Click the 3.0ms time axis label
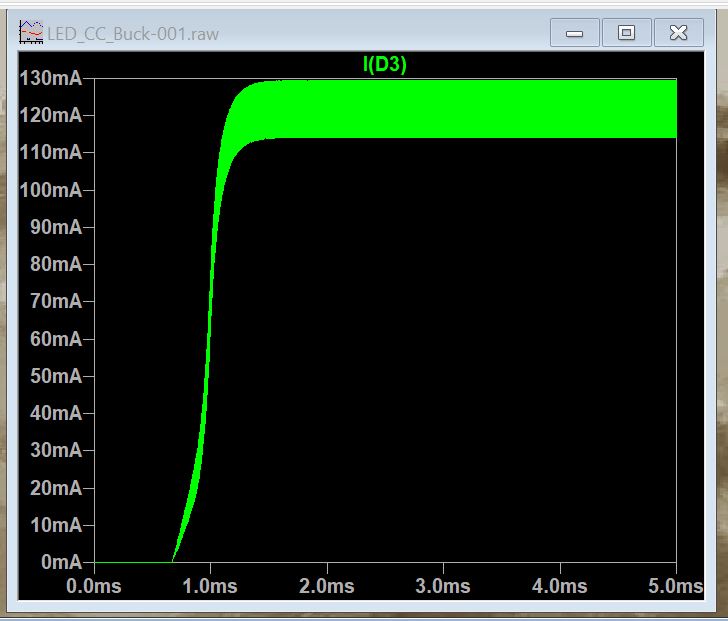728x621 pixels. coord(443,586)
